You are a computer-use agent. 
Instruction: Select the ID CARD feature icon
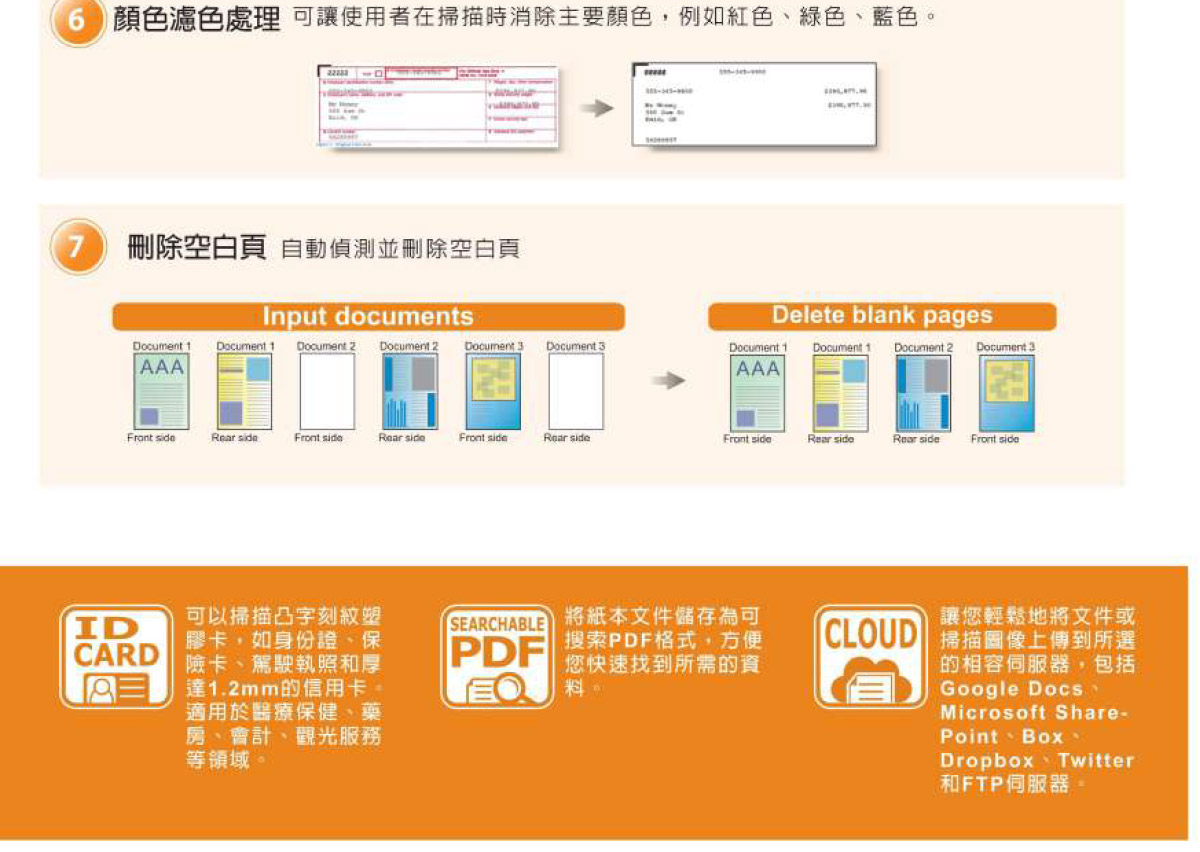(x=119, y=655)
